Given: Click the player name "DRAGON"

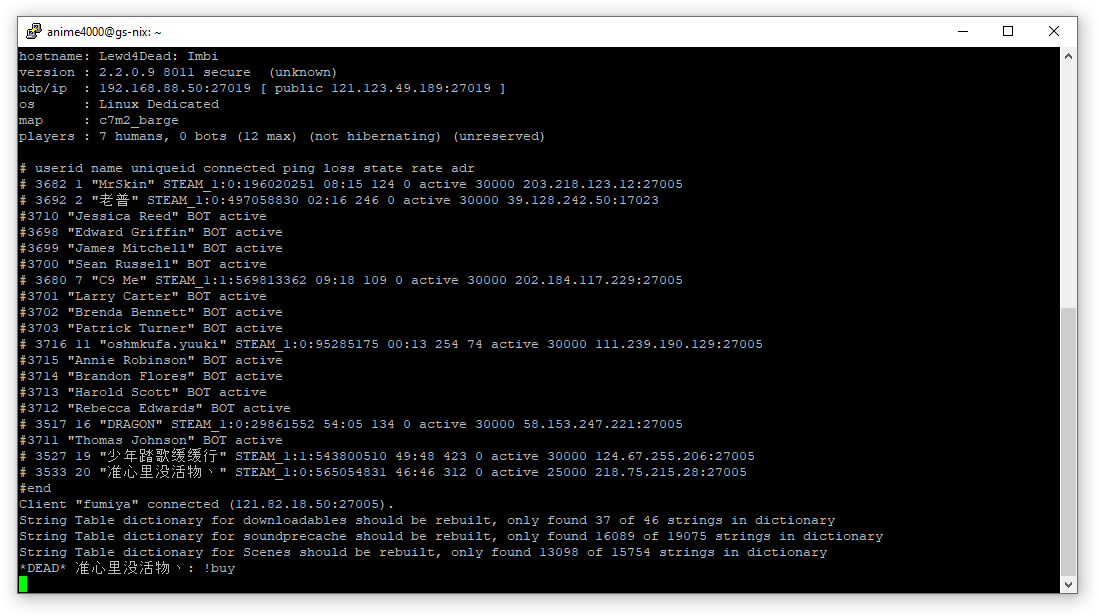Looking at the screenshot, I should click(x=131, y=425).
